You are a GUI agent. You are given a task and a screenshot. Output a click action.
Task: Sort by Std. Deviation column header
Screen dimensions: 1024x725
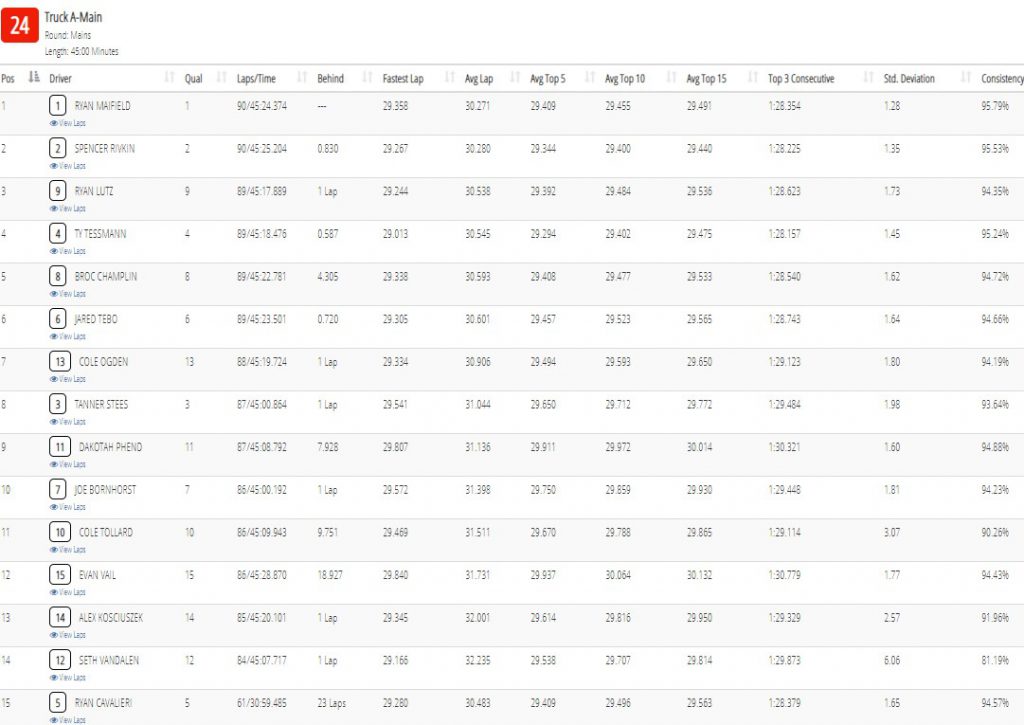coord(909,78)
